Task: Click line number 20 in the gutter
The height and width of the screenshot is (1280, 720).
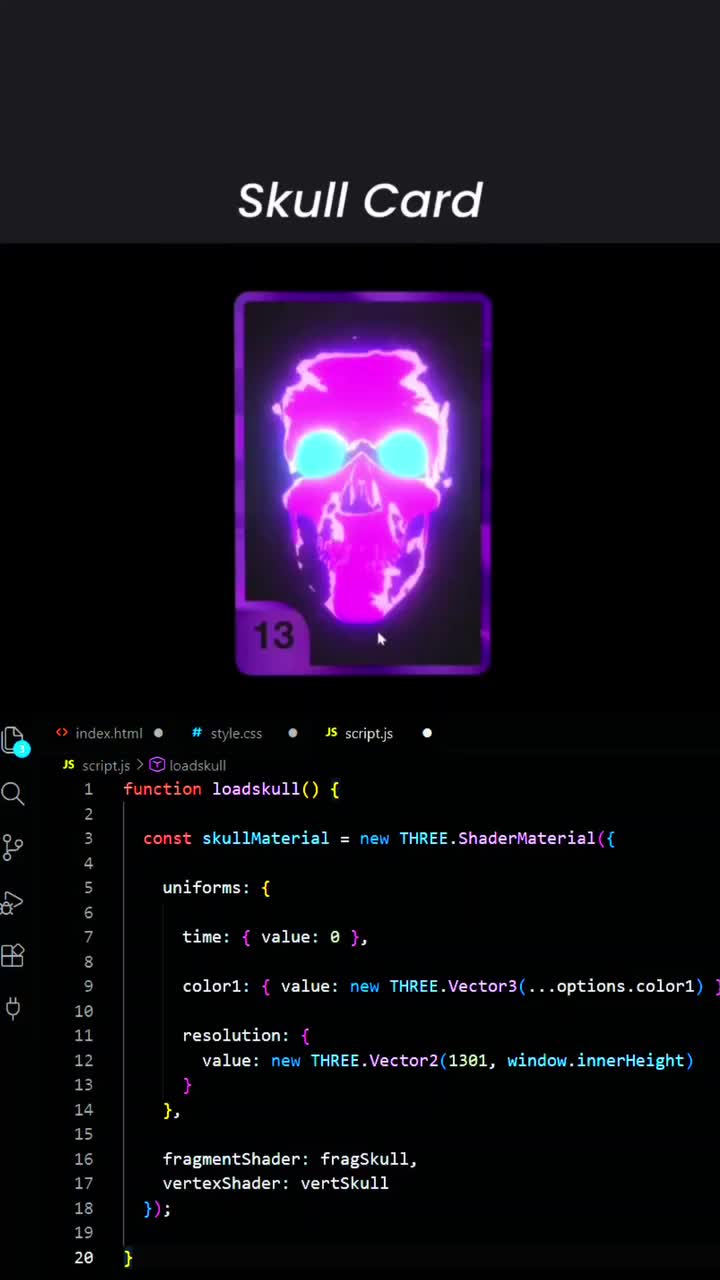Action: click(x=83, y=1258)
